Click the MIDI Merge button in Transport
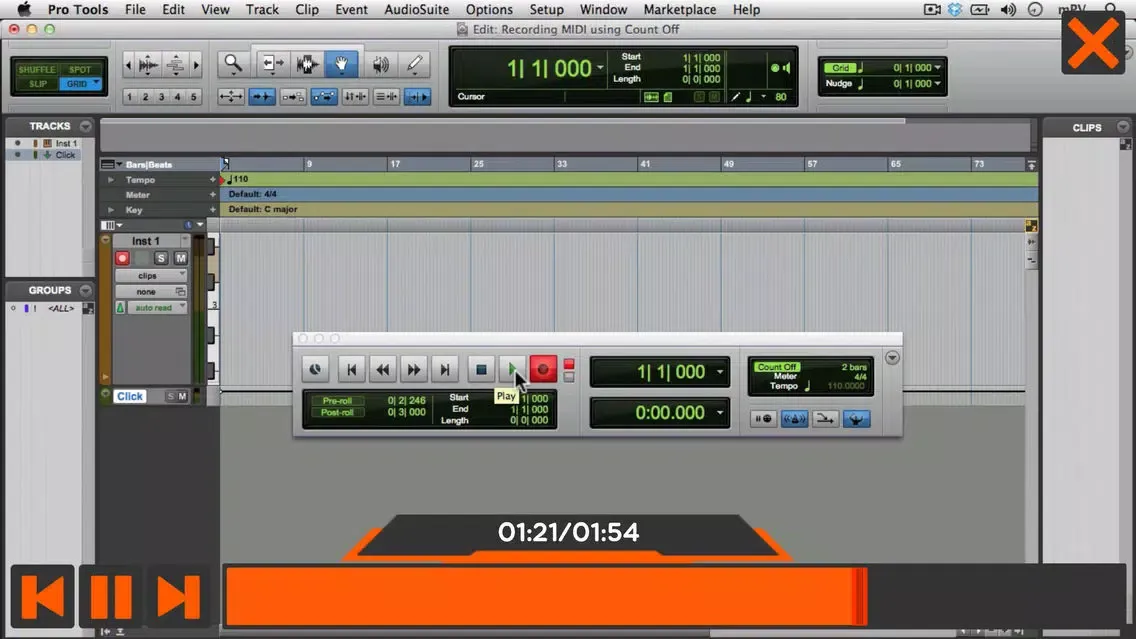This screenshot has width=1136, height=639. (x=825, y=419)
